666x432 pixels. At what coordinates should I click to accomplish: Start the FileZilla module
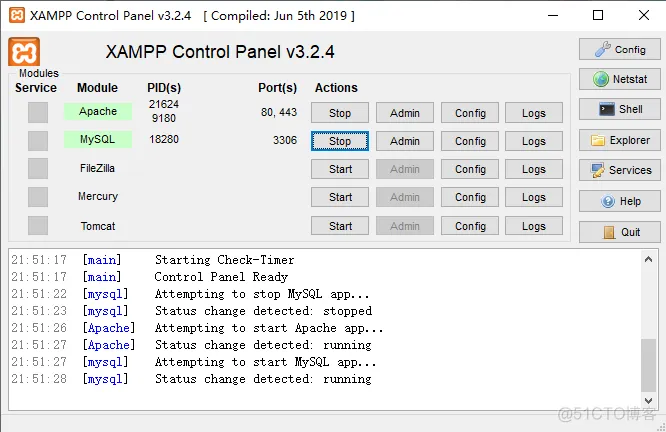pos(340,169)
